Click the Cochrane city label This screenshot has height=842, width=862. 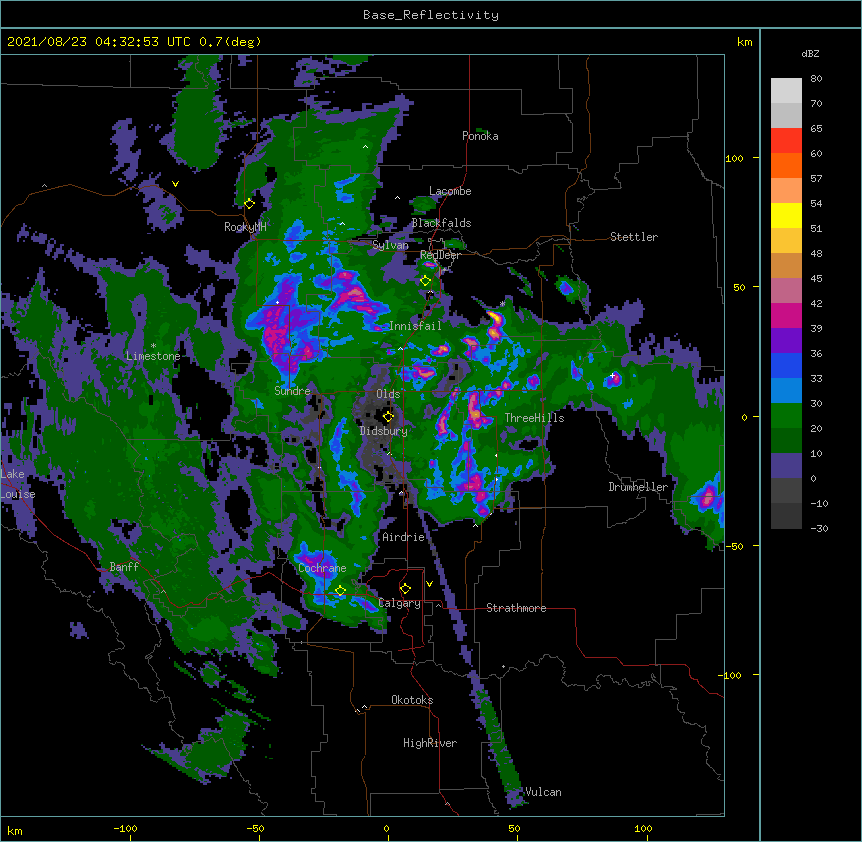(x=322, y=568)
